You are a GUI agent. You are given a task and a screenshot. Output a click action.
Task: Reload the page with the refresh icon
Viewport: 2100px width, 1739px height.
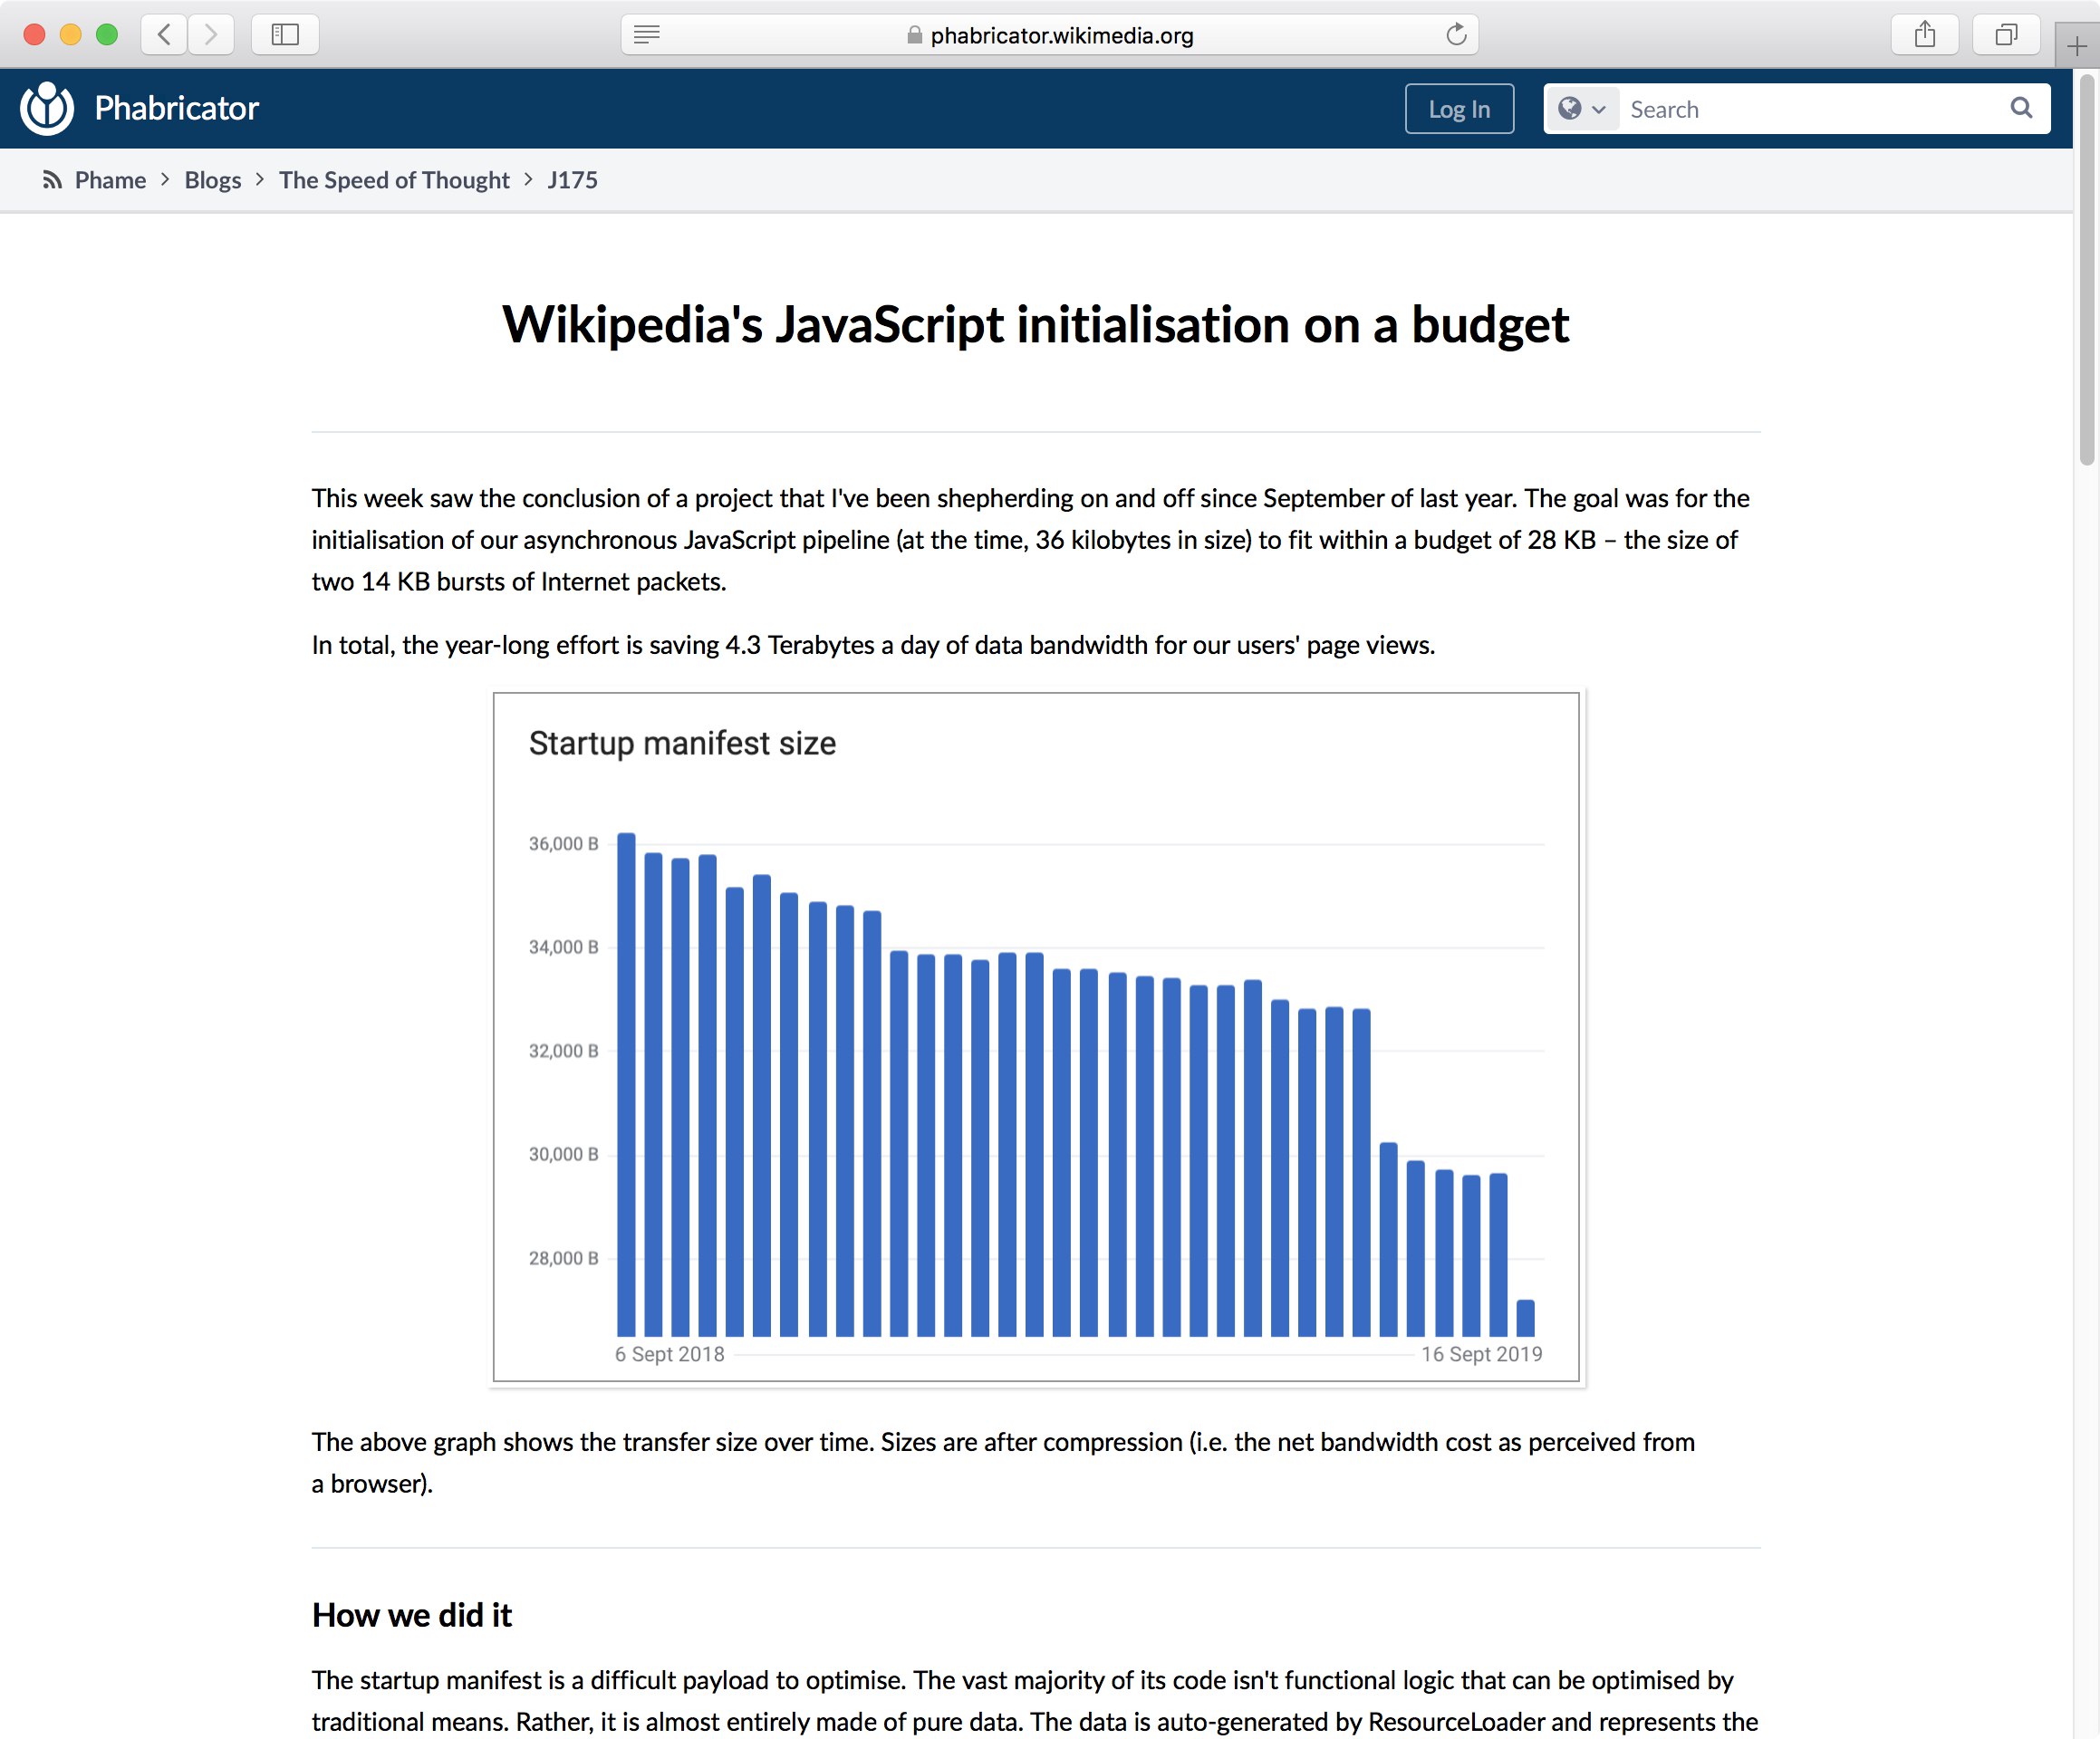point(1456,35)
